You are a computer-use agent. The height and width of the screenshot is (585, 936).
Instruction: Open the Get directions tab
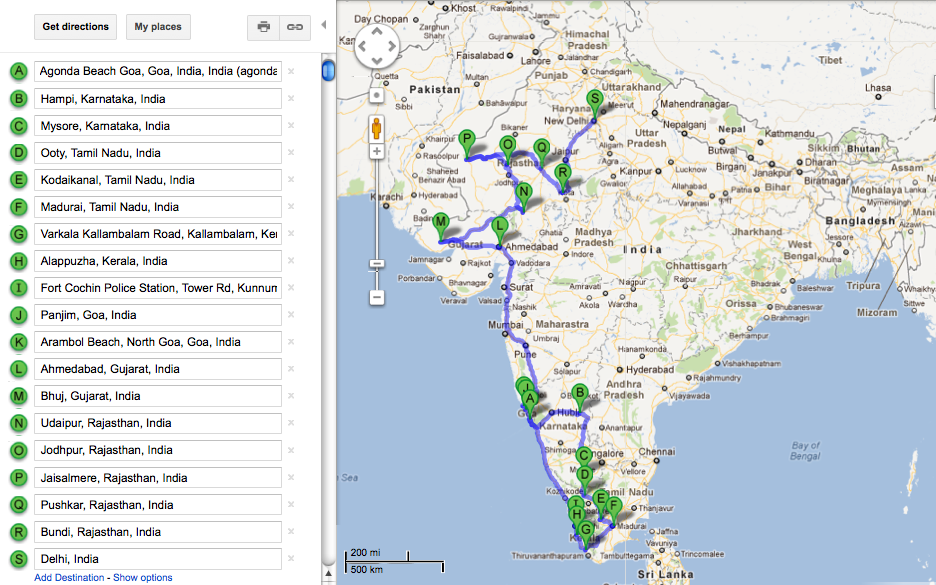(x=75, y=27)
